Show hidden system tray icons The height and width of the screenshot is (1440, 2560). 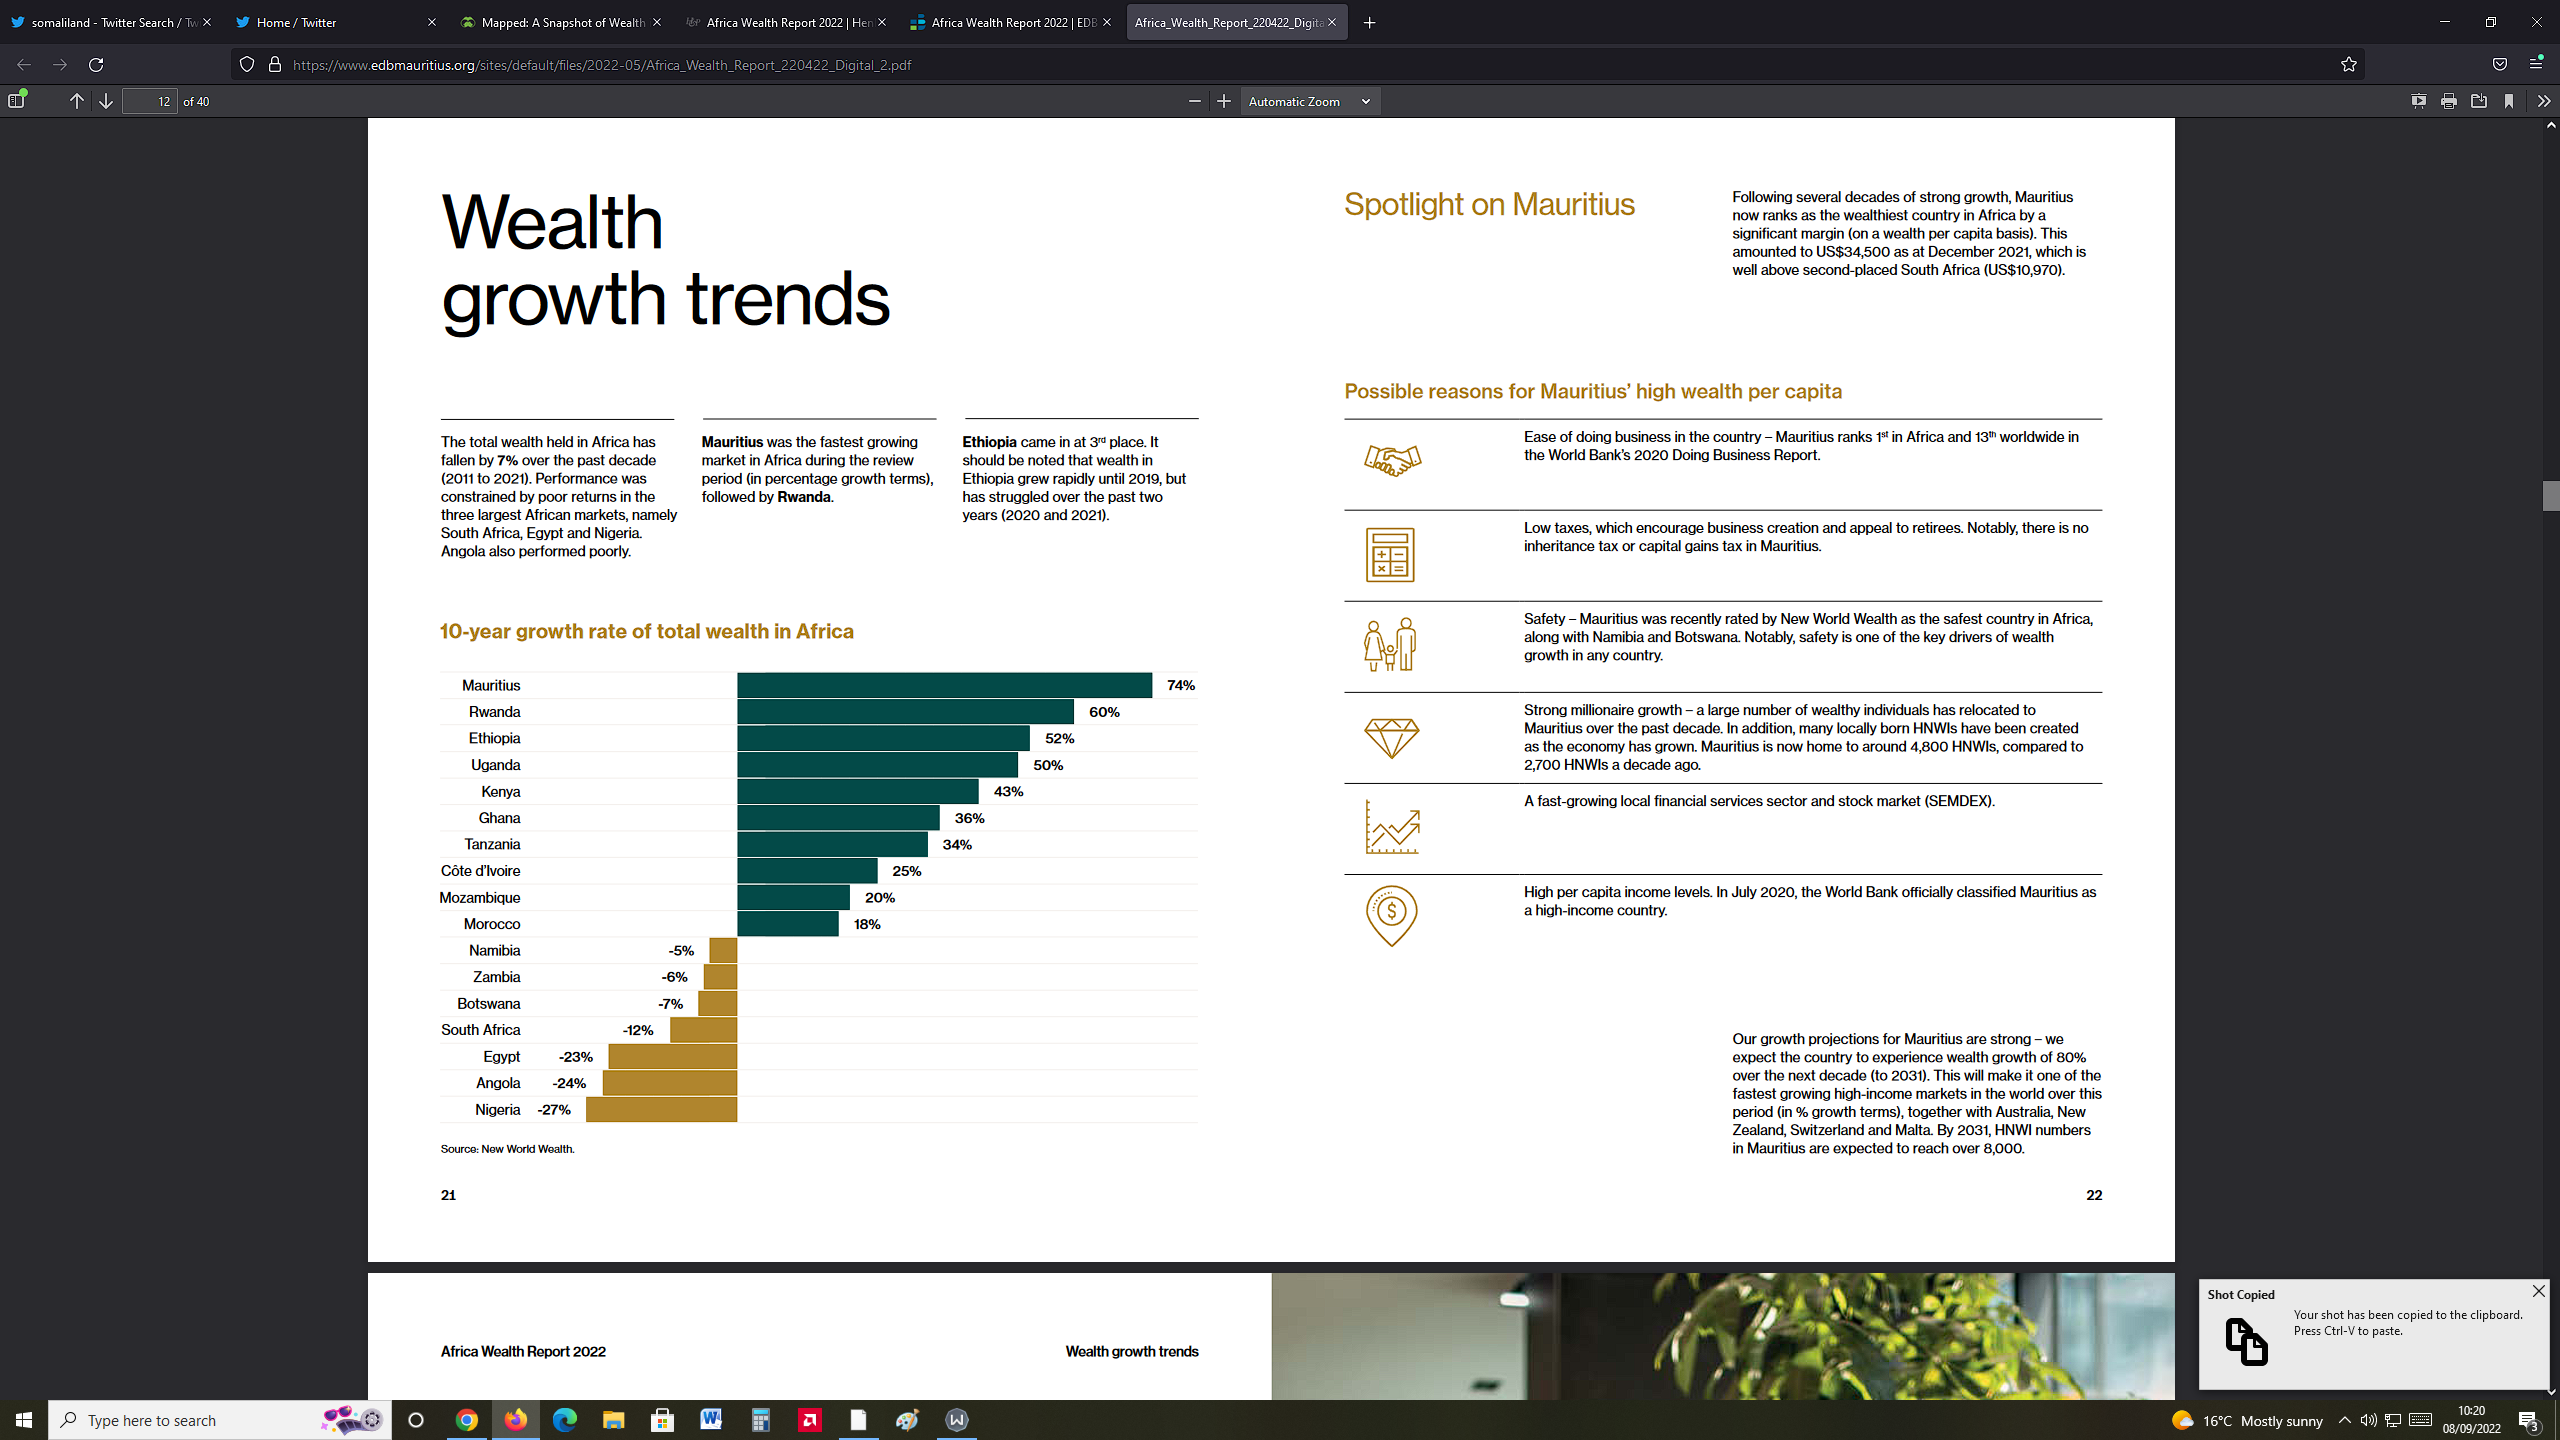pos(2344,1420)
